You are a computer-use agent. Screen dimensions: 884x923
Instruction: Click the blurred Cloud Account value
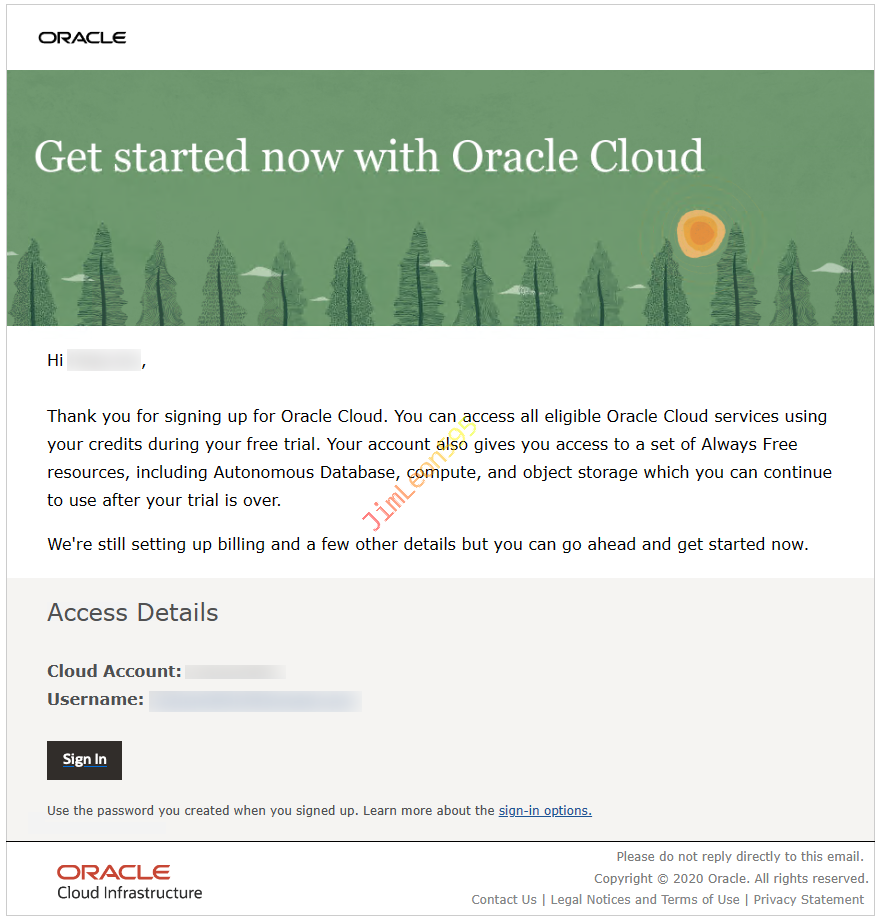point(236,672)
